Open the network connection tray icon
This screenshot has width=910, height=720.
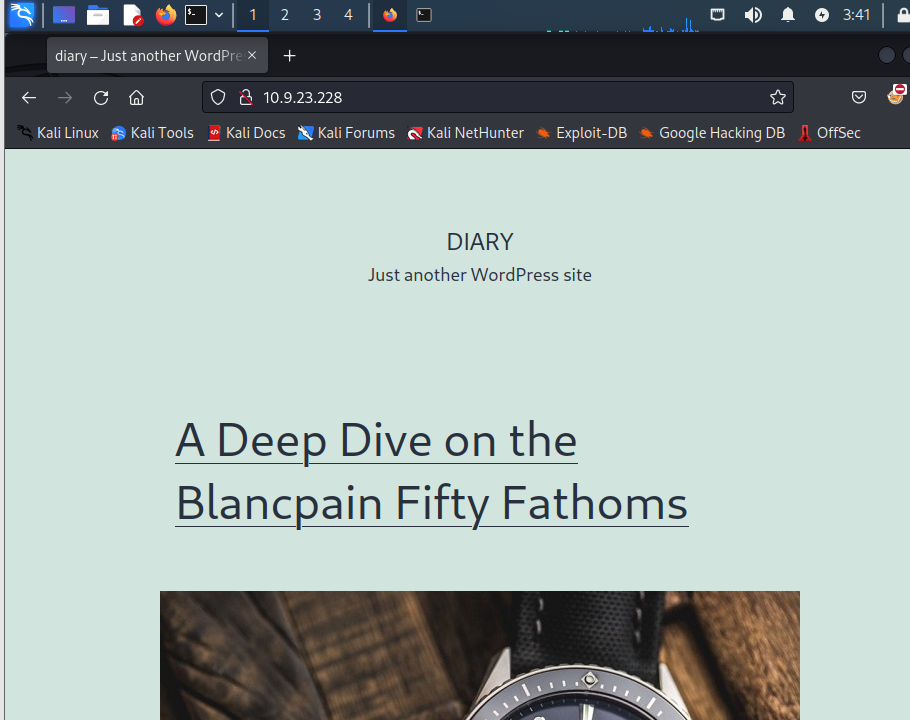(718, 15)
